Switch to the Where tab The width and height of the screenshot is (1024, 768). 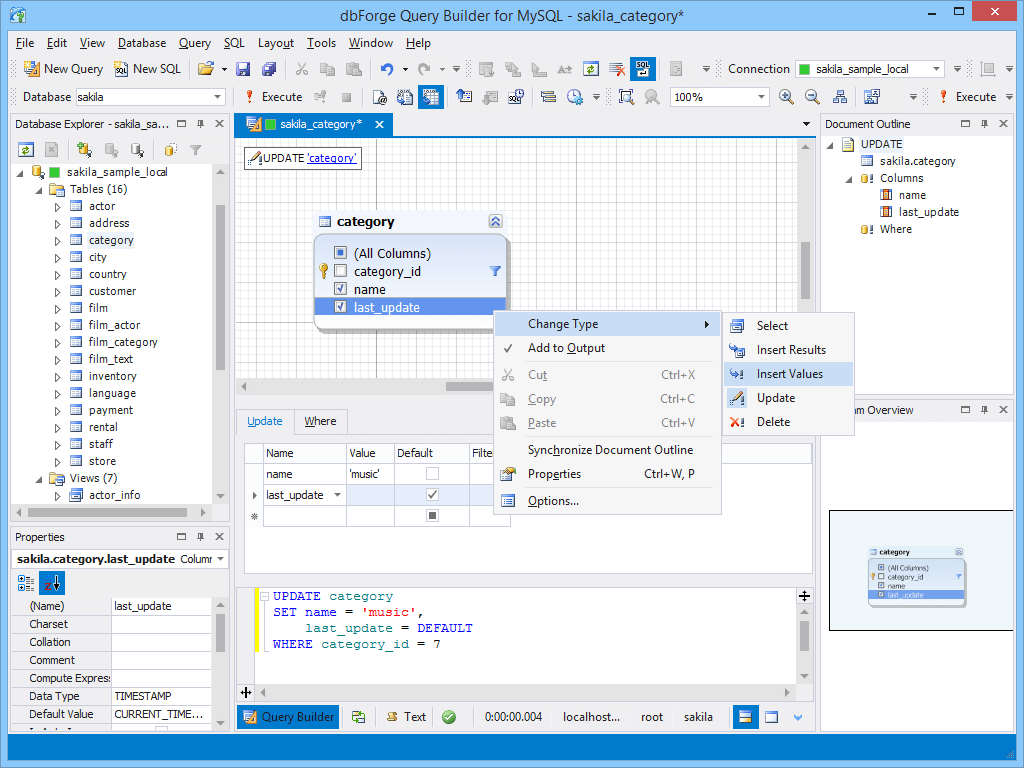(320, 421)
